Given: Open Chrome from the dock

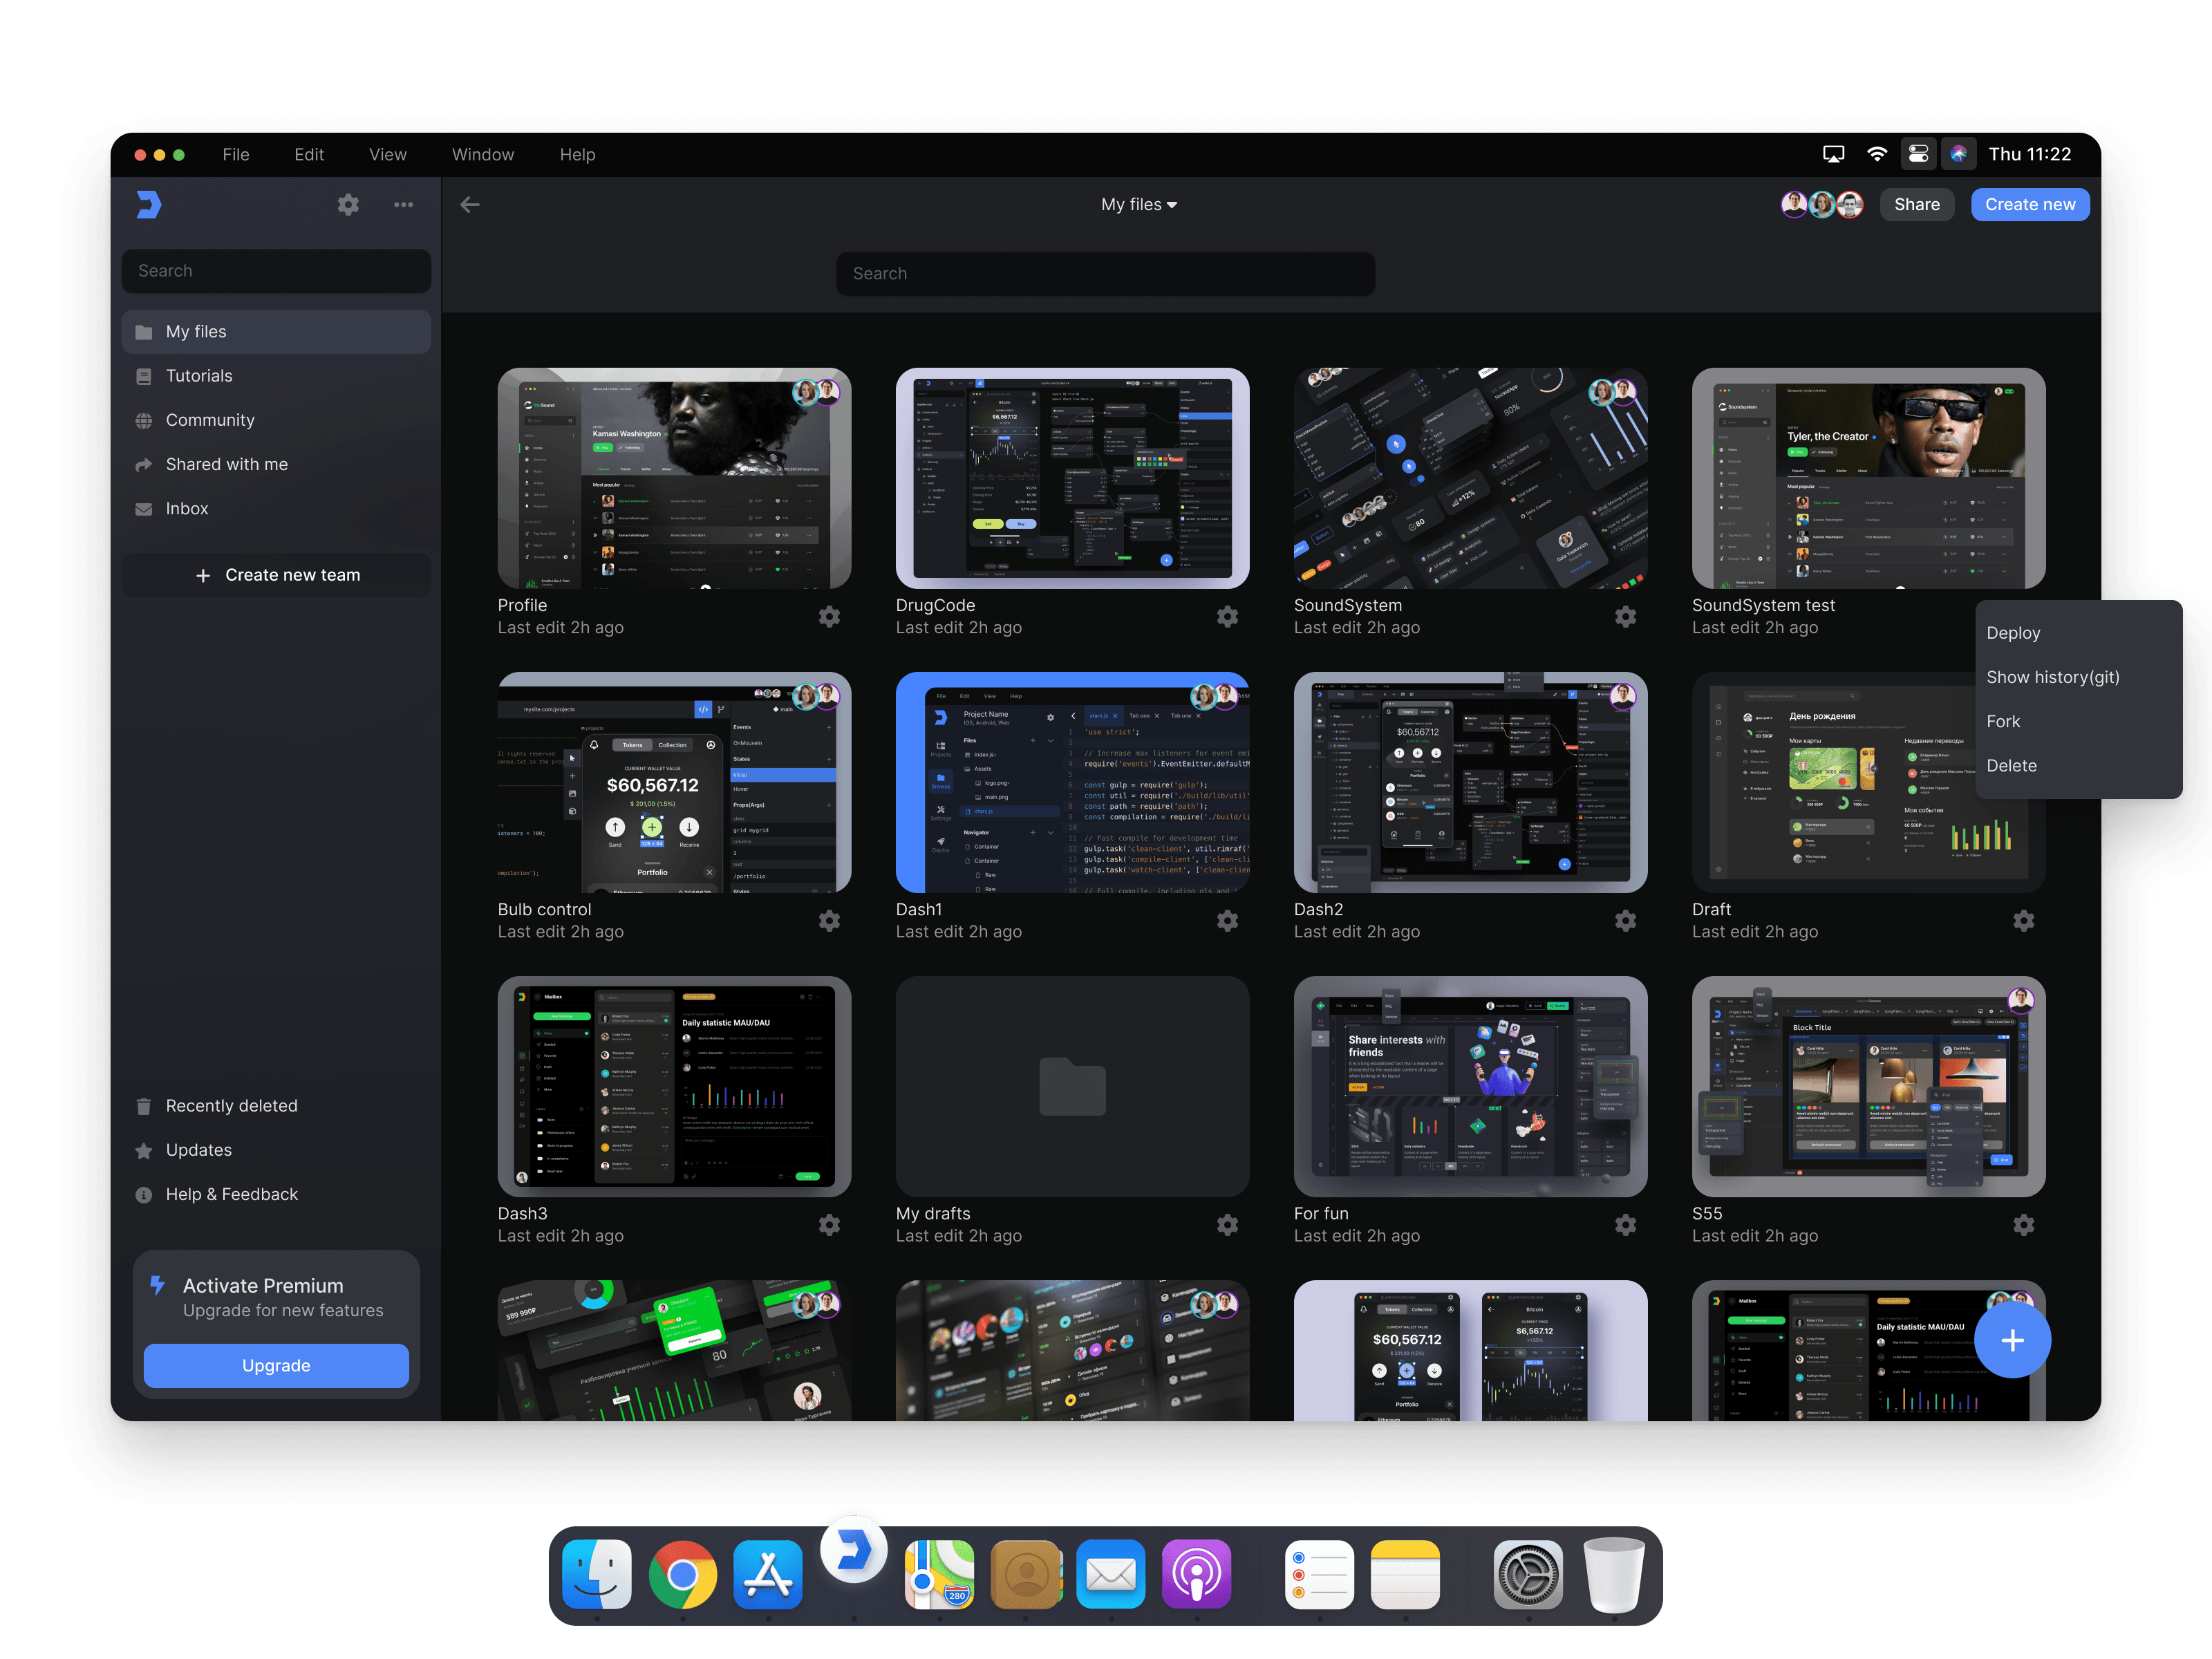Looking at the screenshot, I should click(682, 1575).
